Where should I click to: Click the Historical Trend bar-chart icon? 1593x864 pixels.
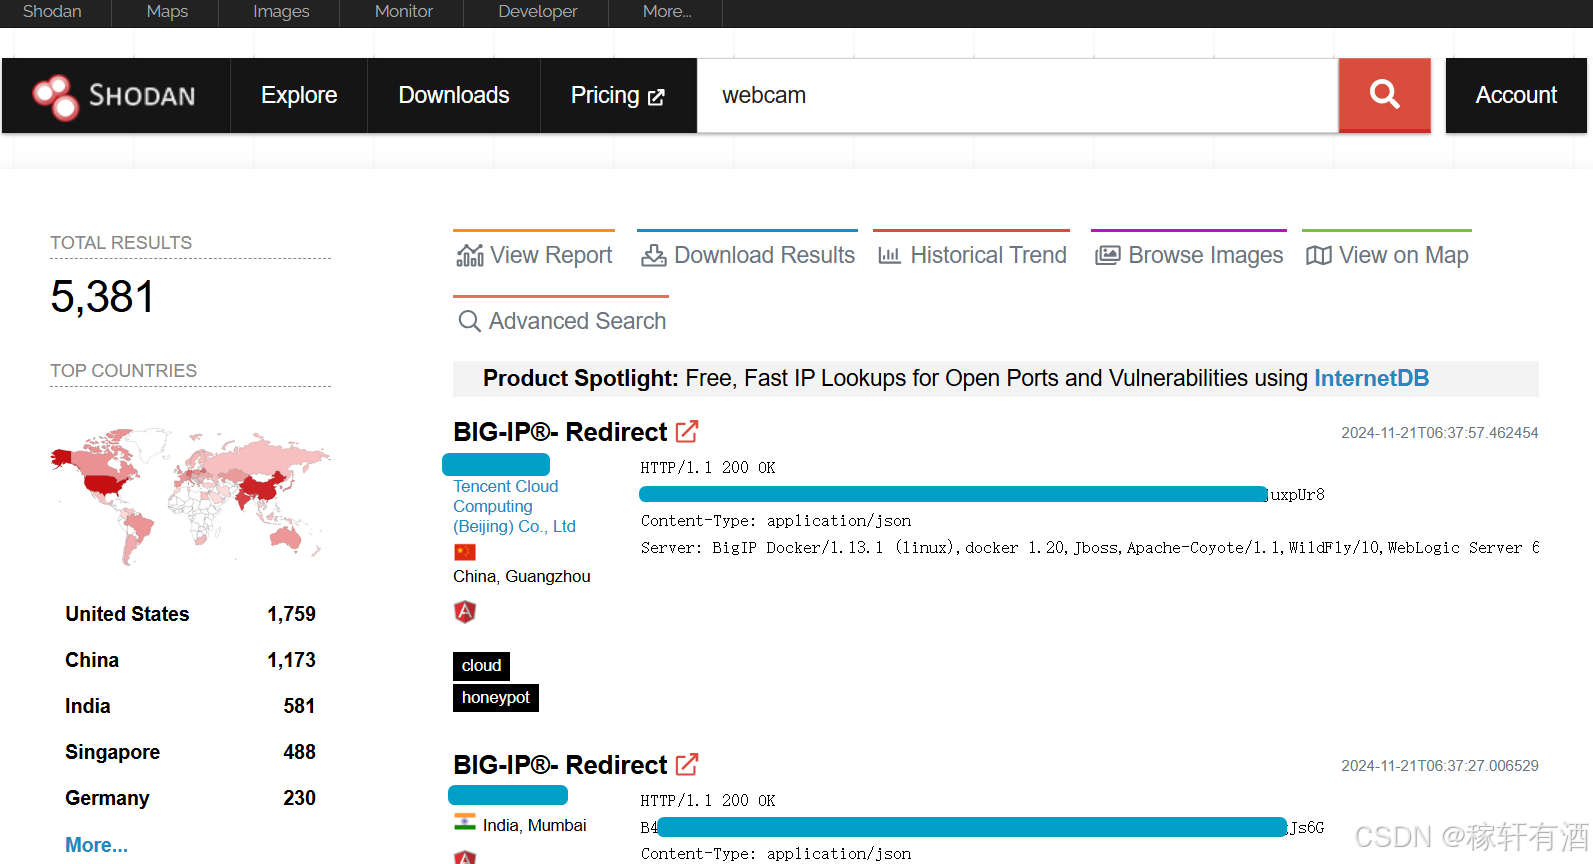tap(890, 256)
